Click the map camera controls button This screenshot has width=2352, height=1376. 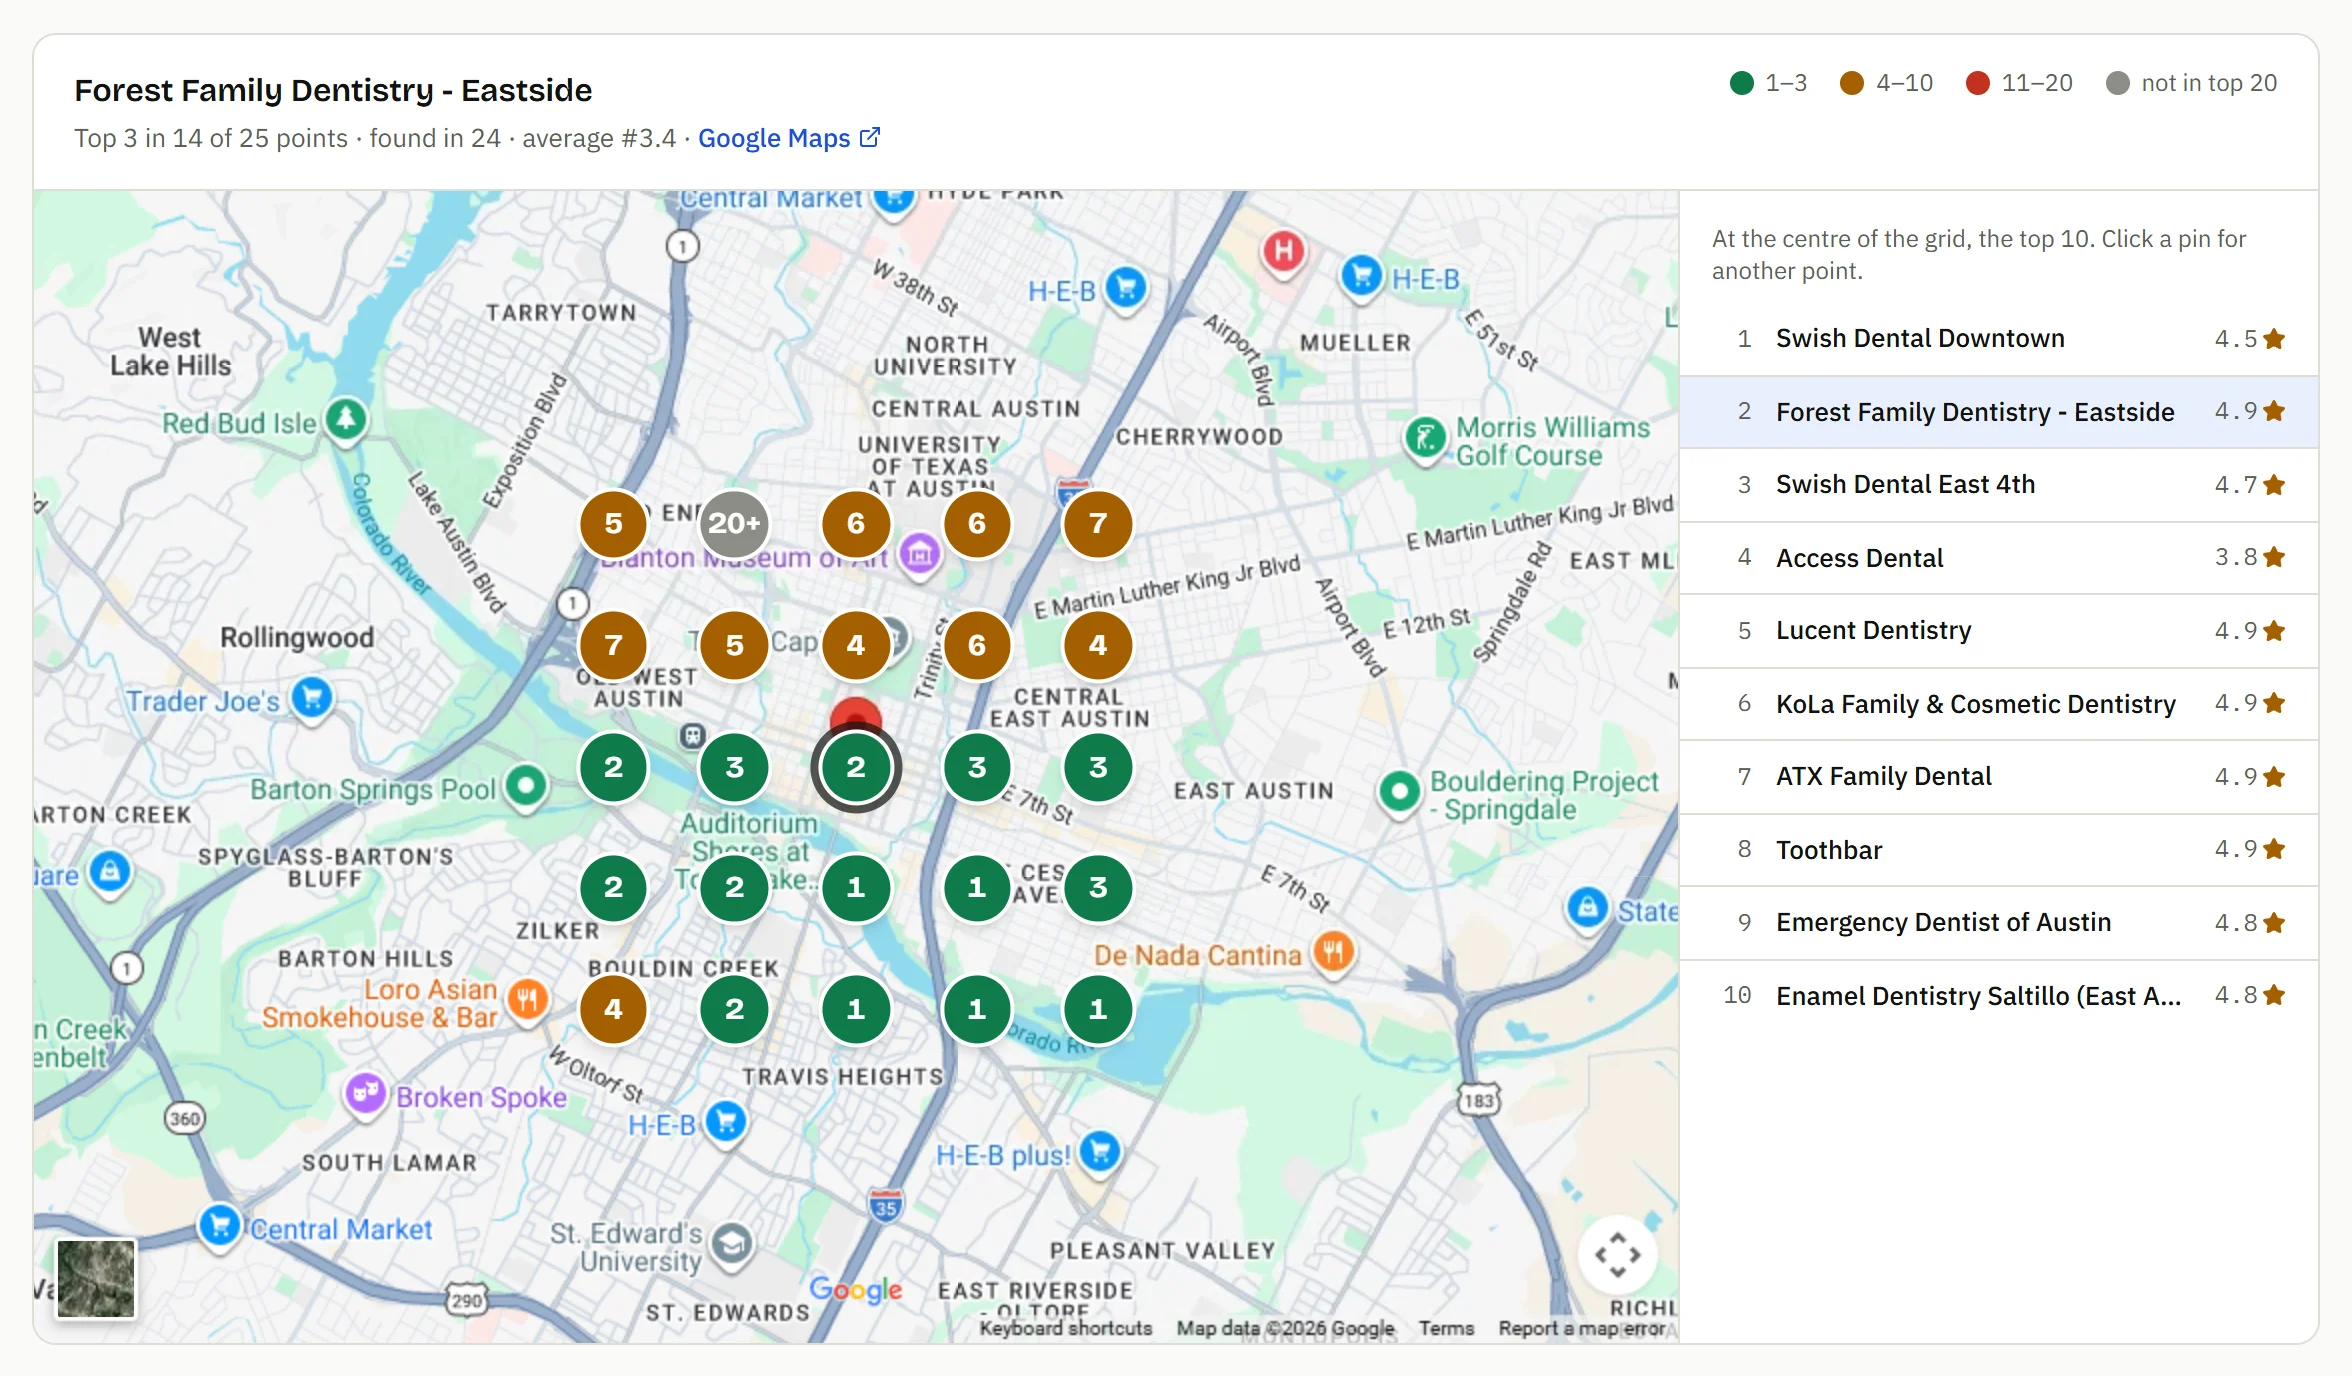(1617, 1254)
